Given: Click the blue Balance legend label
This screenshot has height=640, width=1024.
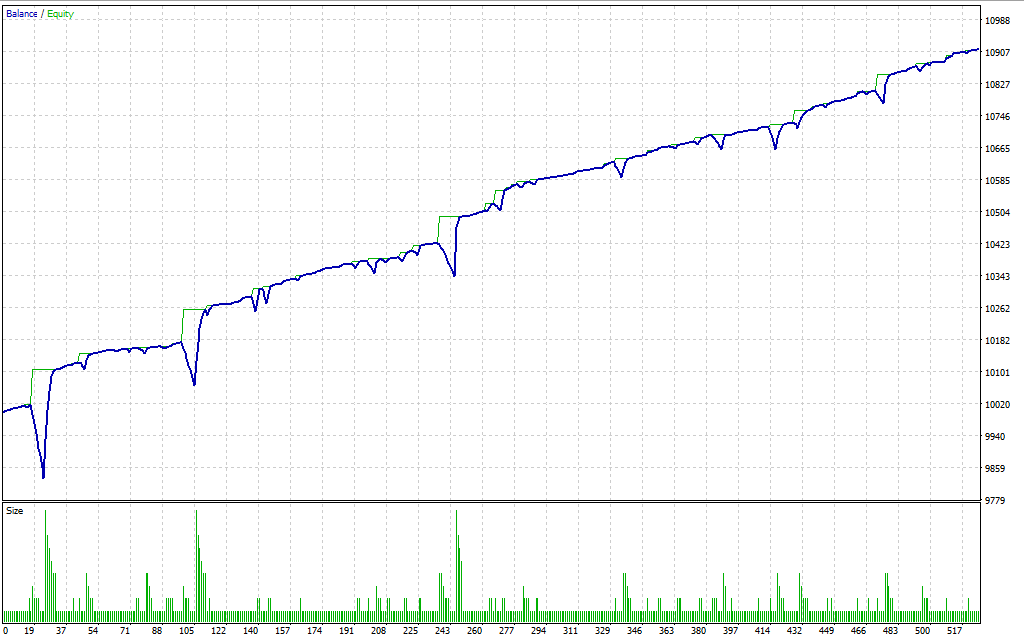Looking at the screenshot, I should tap(21, 14).
